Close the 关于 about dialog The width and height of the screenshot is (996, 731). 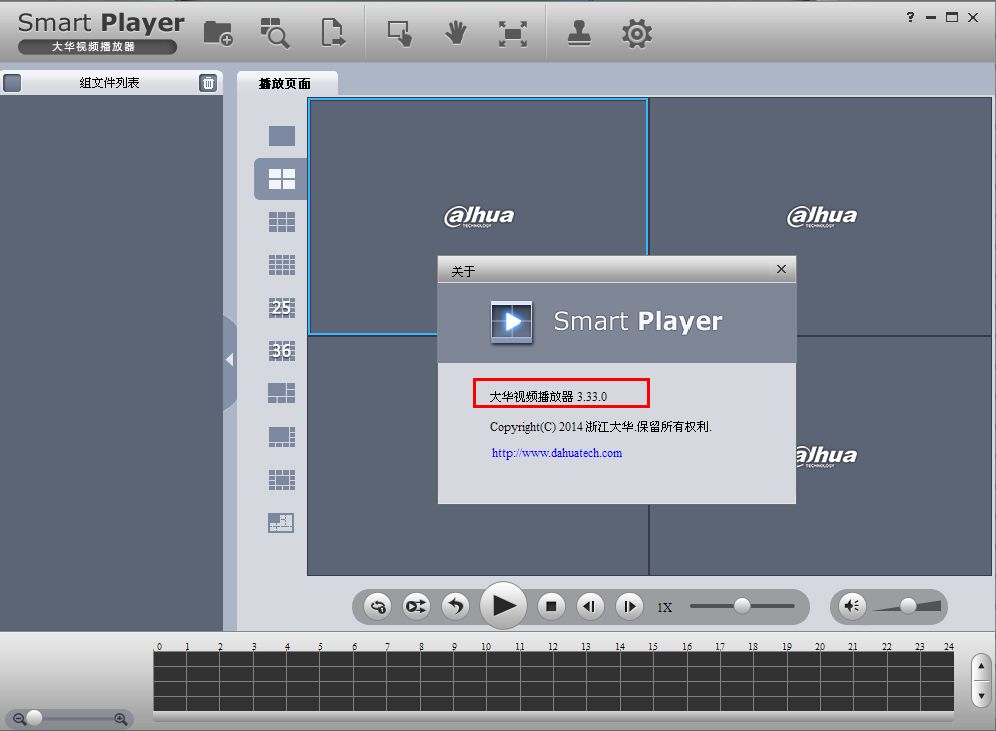point(781,269)
